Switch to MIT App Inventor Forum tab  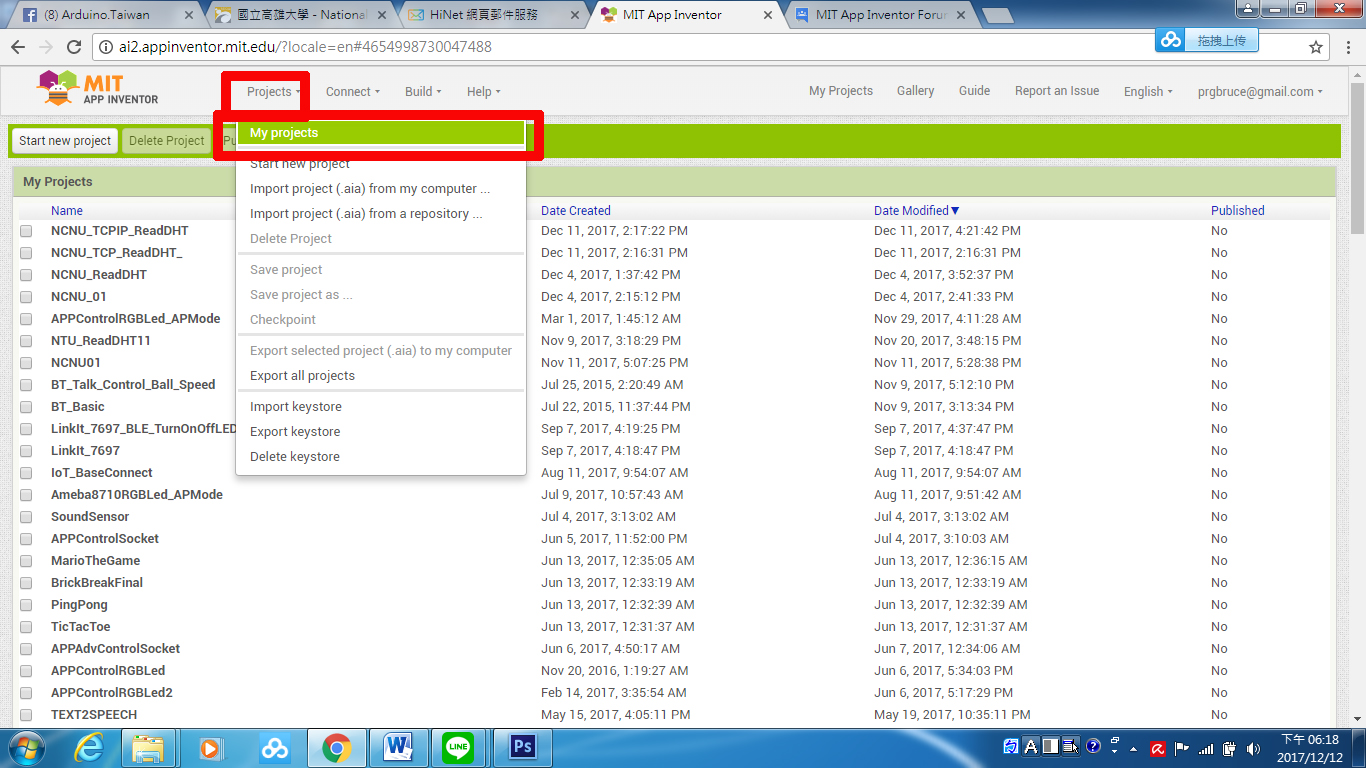(879, 15)
